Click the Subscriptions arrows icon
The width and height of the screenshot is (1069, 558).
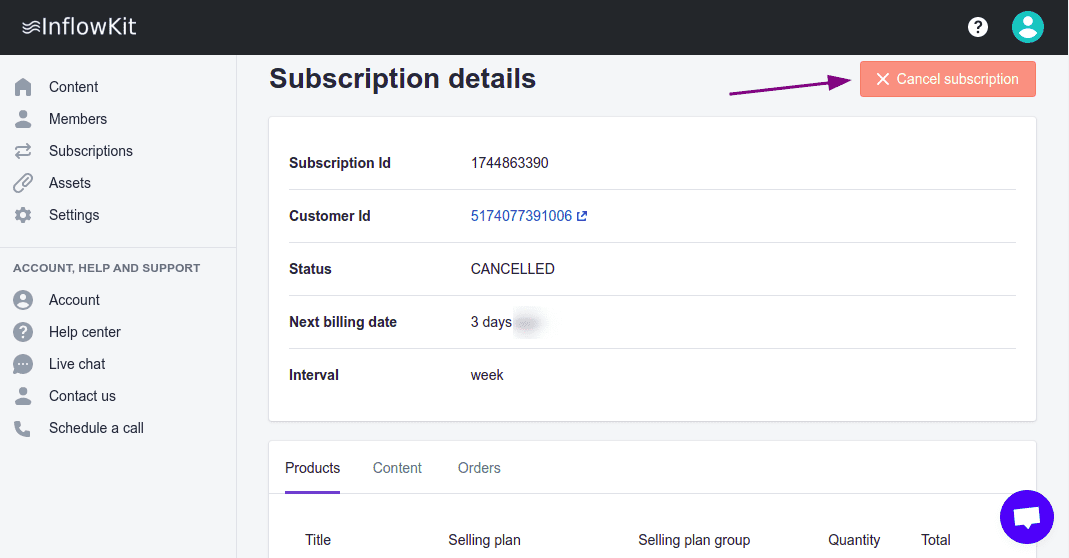[x=23, y=151]
